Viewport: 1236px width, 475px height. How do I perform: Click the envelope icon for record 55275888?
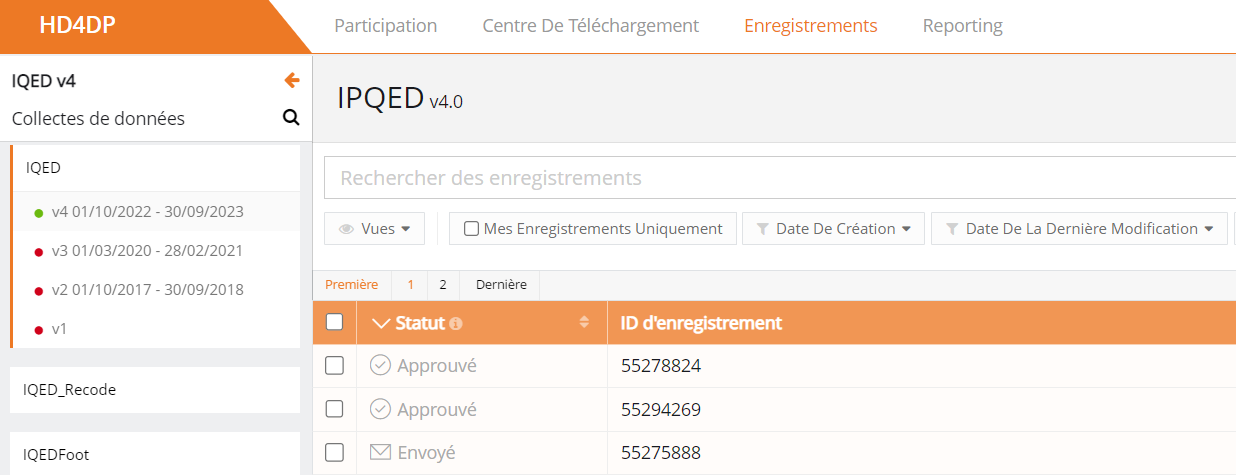[x=380, y=452]
